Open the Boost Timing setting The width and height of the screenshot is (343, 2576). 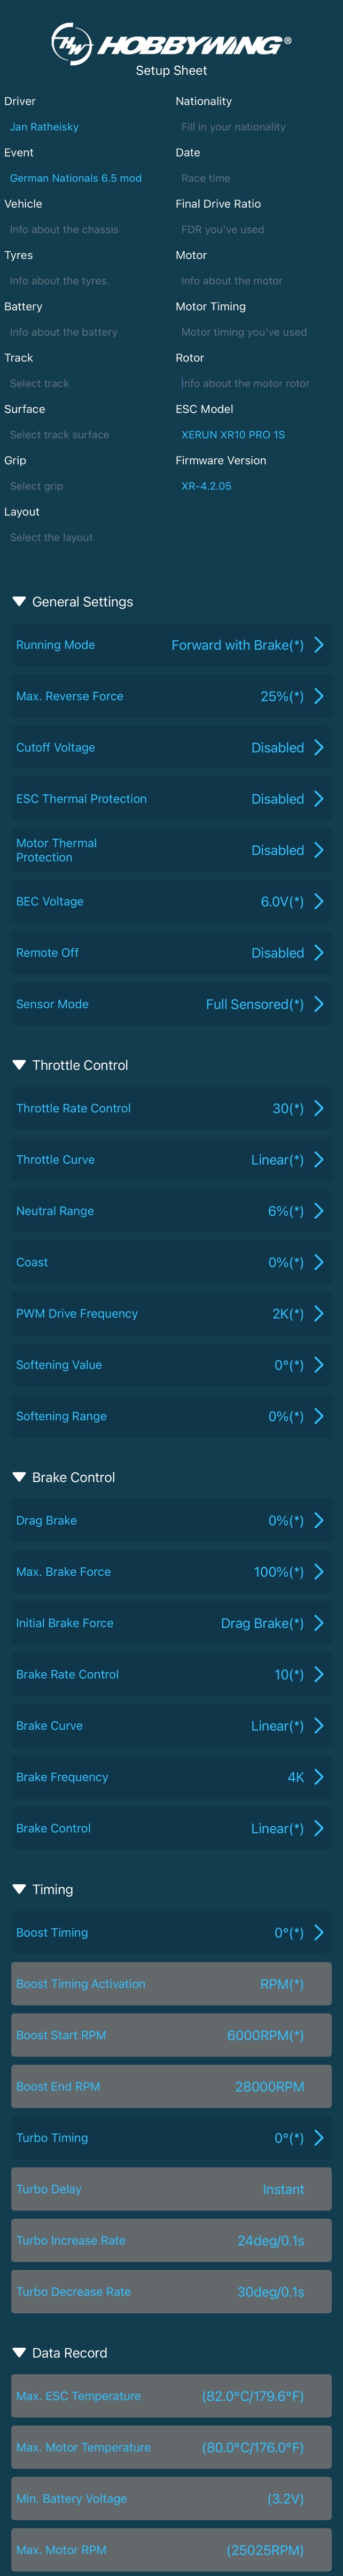point(171,1932)
